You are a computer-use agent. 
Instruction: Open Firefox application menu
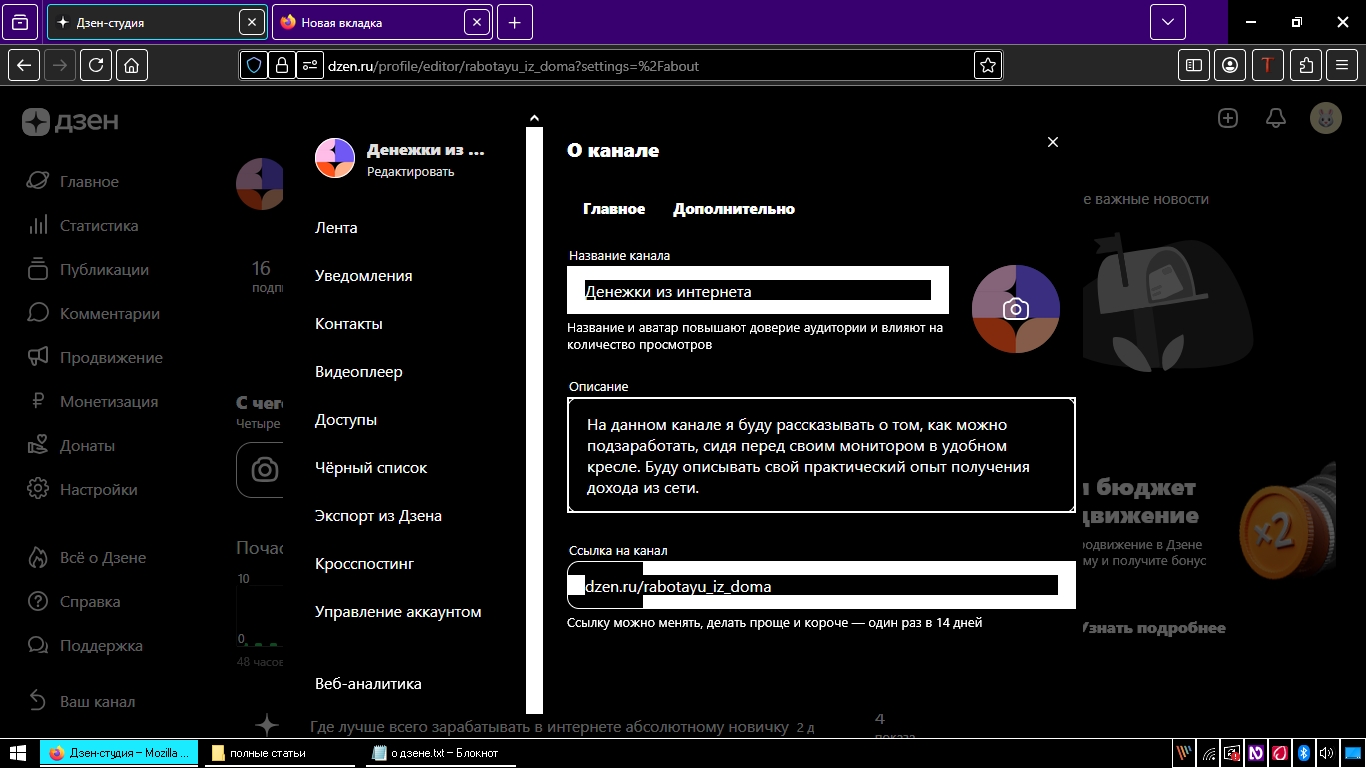coord(1342,65)
